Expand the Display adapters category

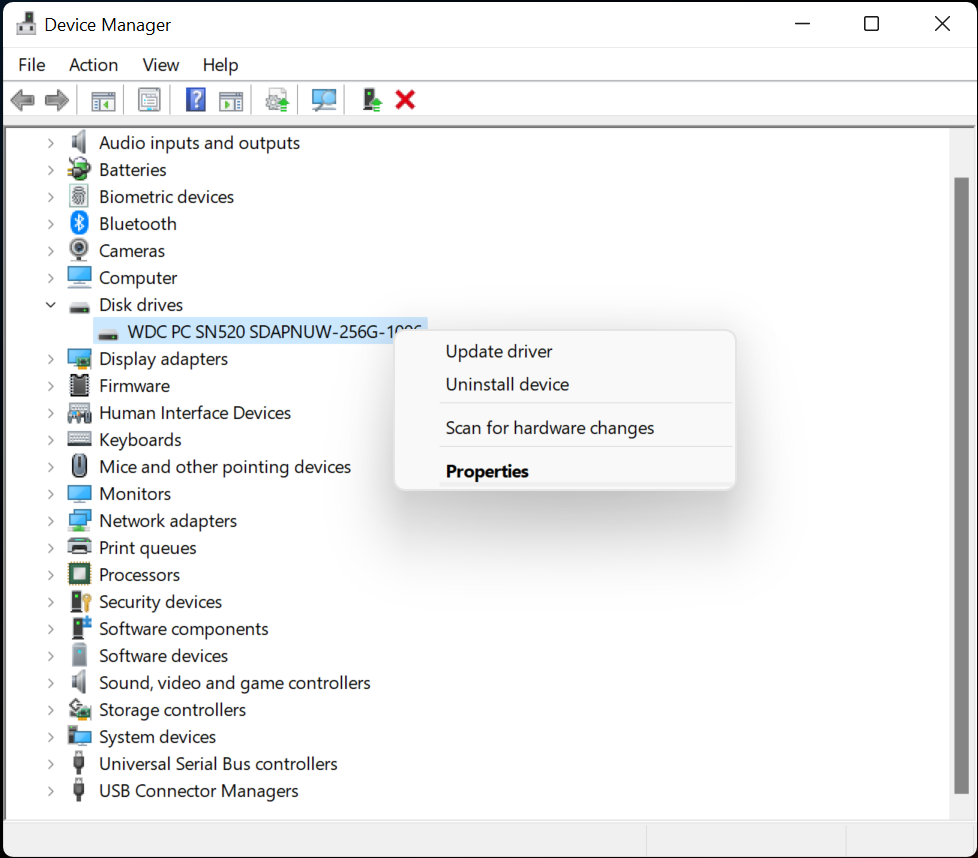(x=51, y=358)
